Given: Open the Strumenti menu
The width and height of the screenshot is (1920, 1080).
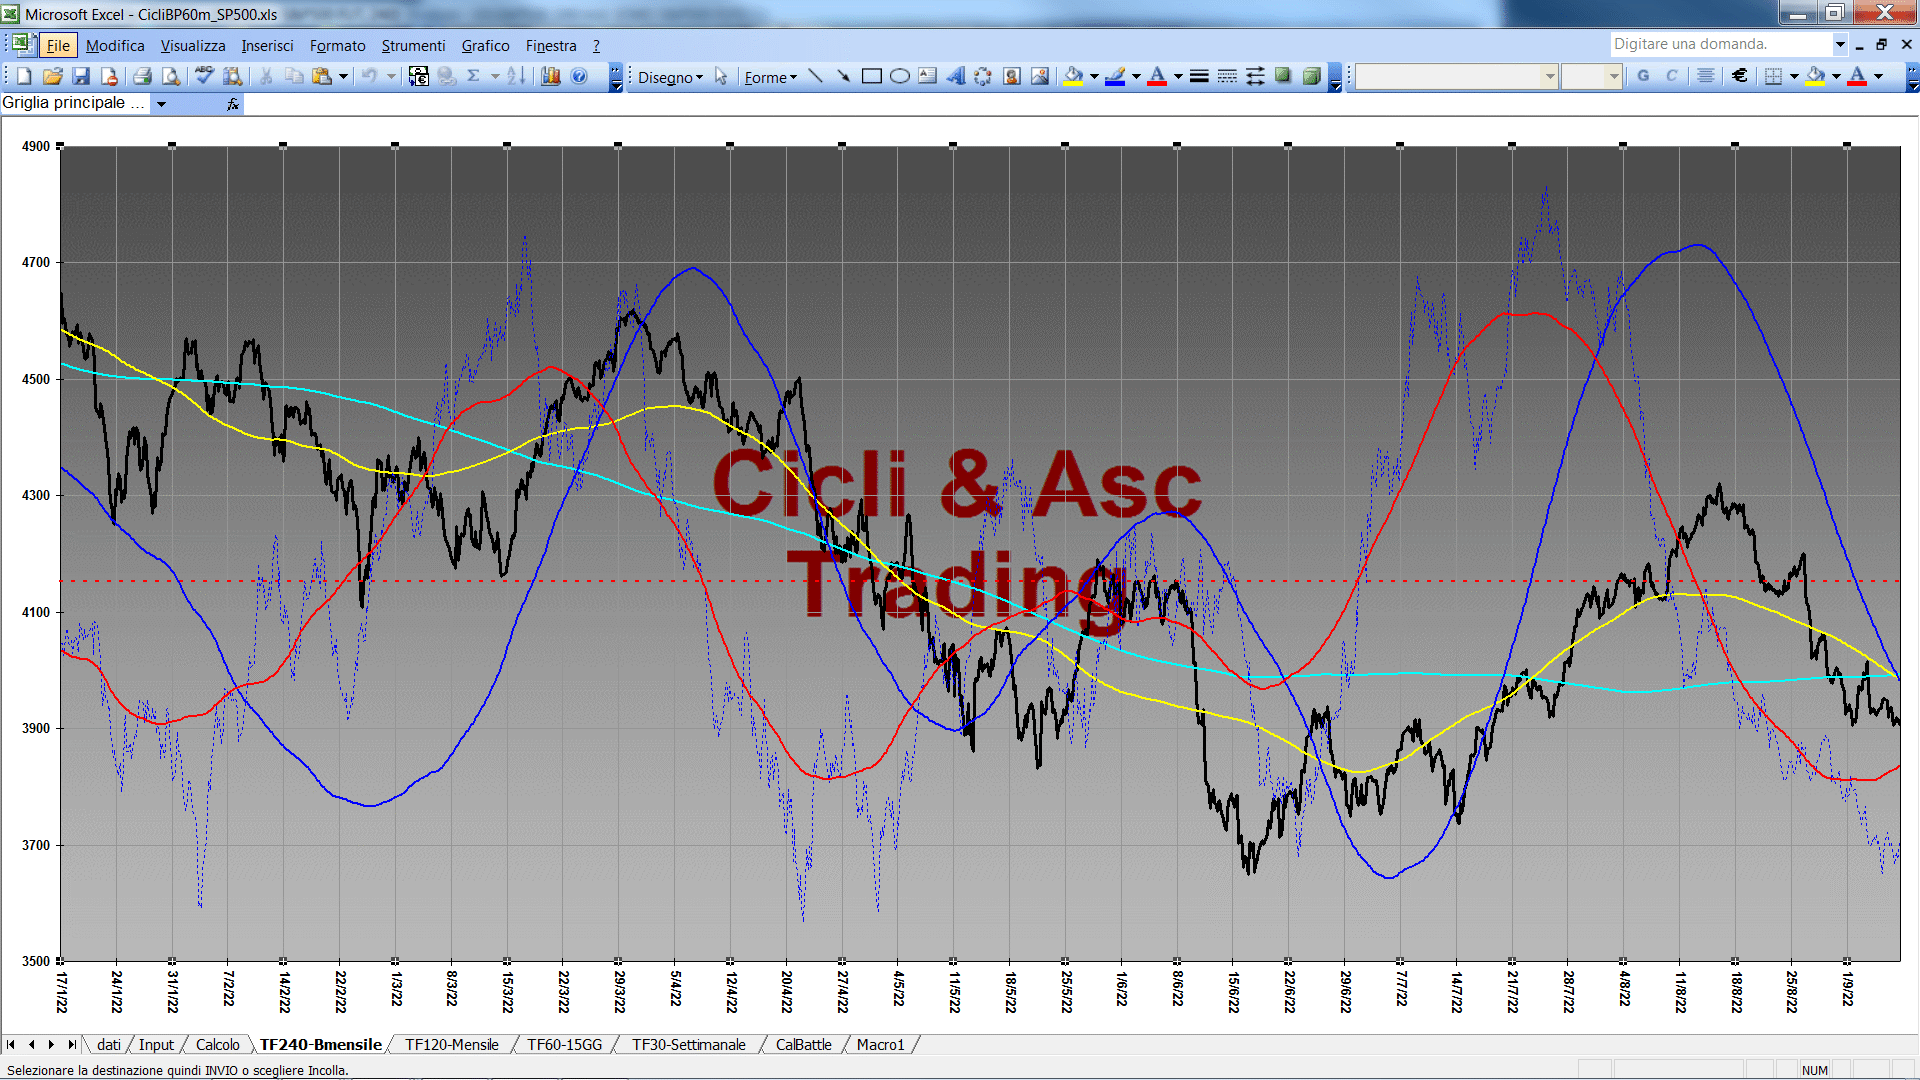Looking at the screenshot, I should [x=413, y=45].
